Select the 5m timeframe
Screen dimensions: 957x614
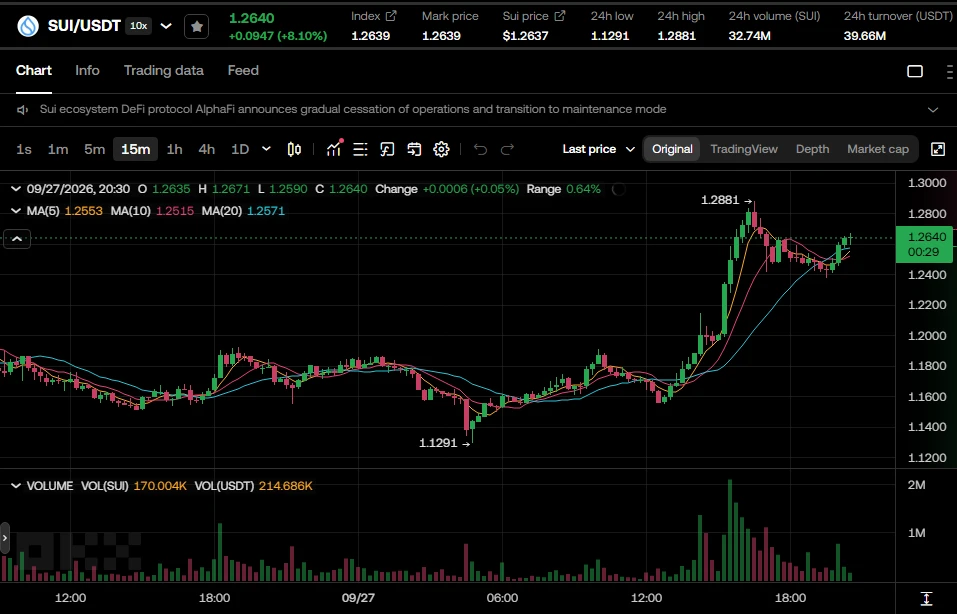(95, 149)
